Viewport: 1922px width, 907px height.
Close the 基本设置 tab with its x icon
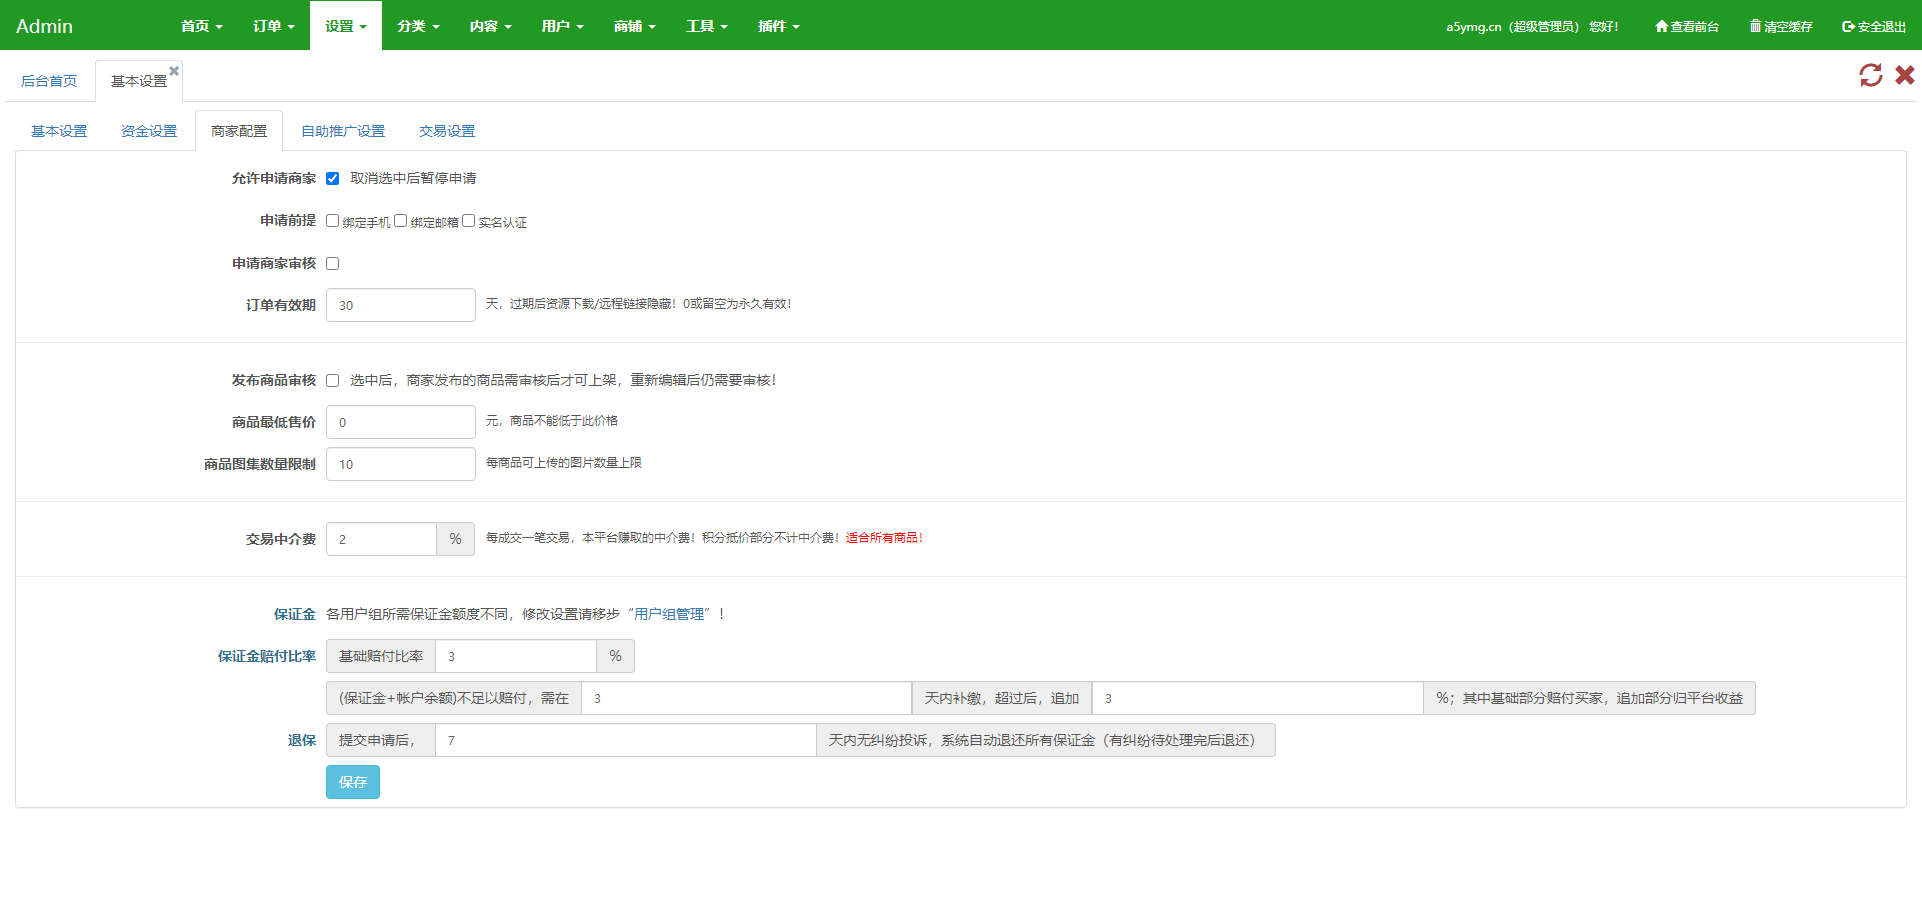tap(174, 71)
